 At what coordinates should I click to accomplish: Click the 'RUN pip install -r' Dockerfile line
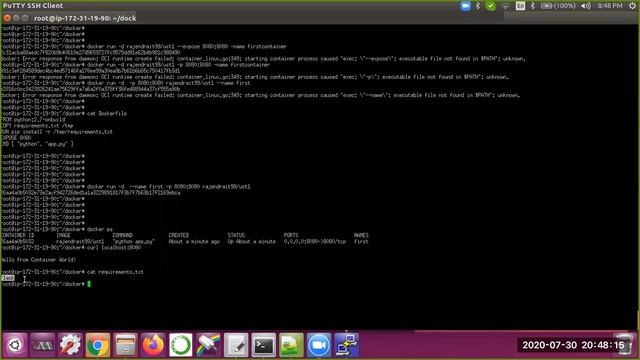pyautogui.click(x=57, y=132)
